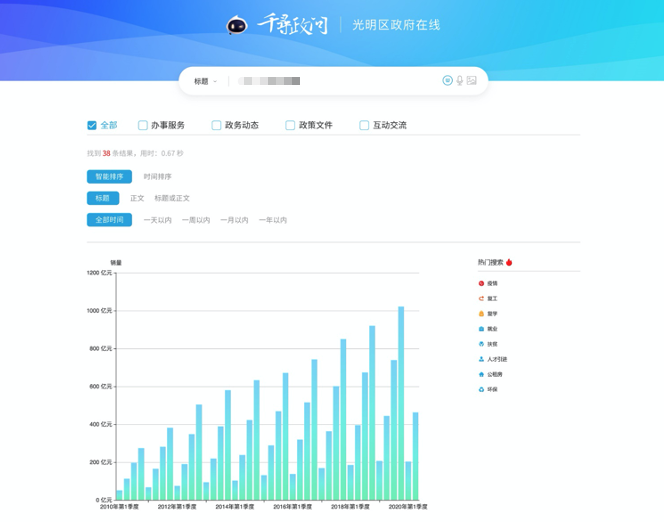This screenshot has width=664, height=522.
Task: Check the 办事服务 checkbox
Action: tap(143, 125)
